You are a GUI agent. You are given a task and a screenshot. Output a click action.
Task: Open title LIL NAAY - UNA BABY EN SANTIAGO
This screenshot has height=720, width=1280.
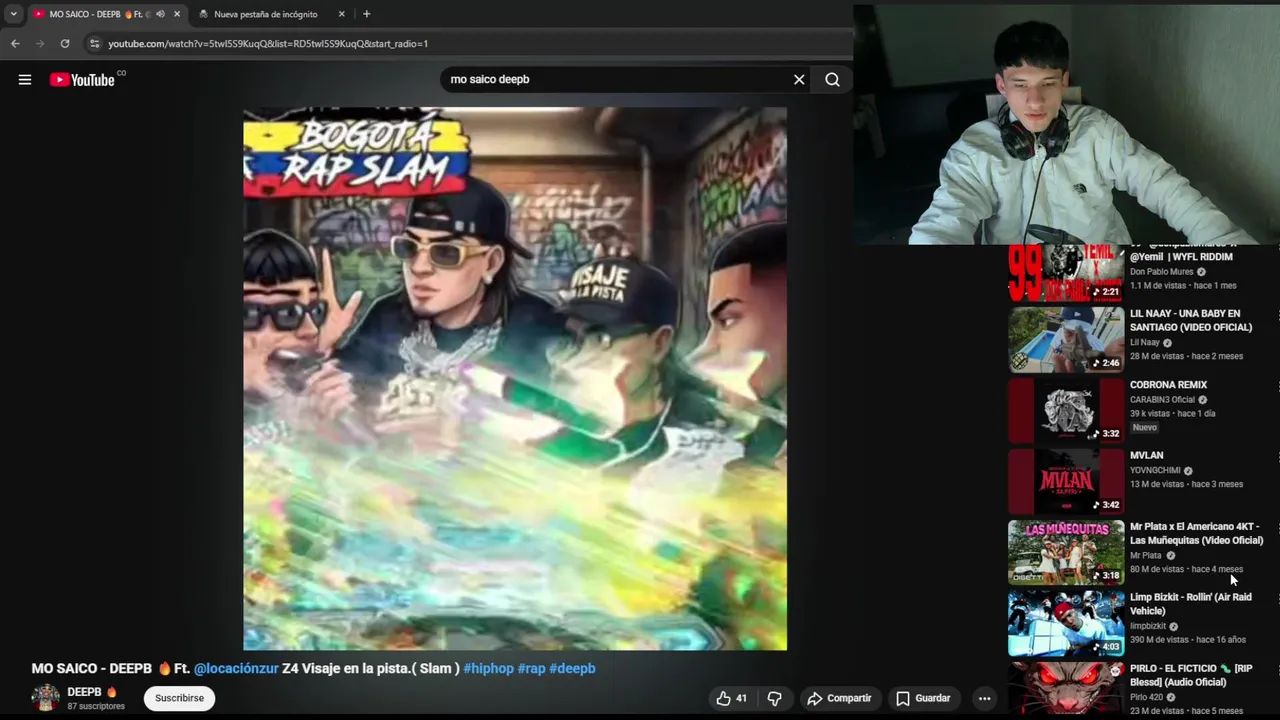1191,320
